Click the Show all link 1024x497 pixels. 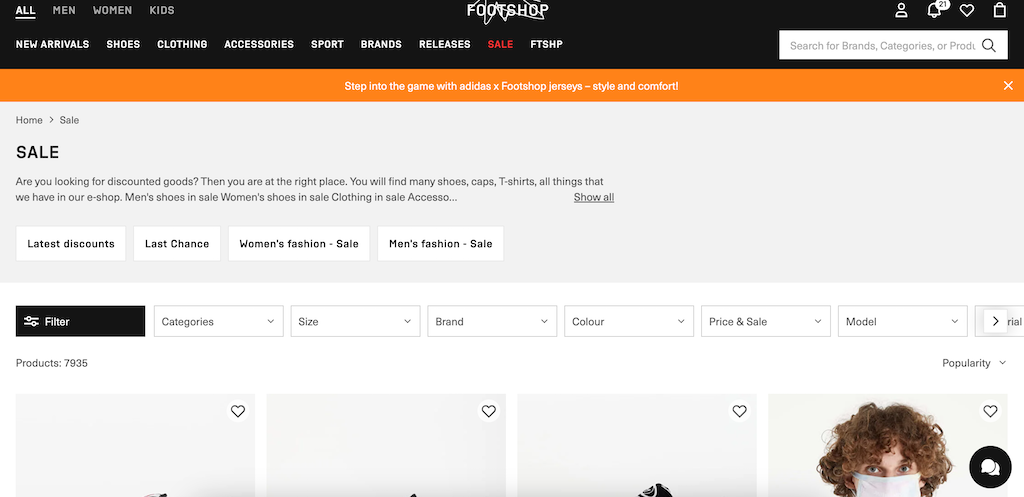tap(594, 197)
